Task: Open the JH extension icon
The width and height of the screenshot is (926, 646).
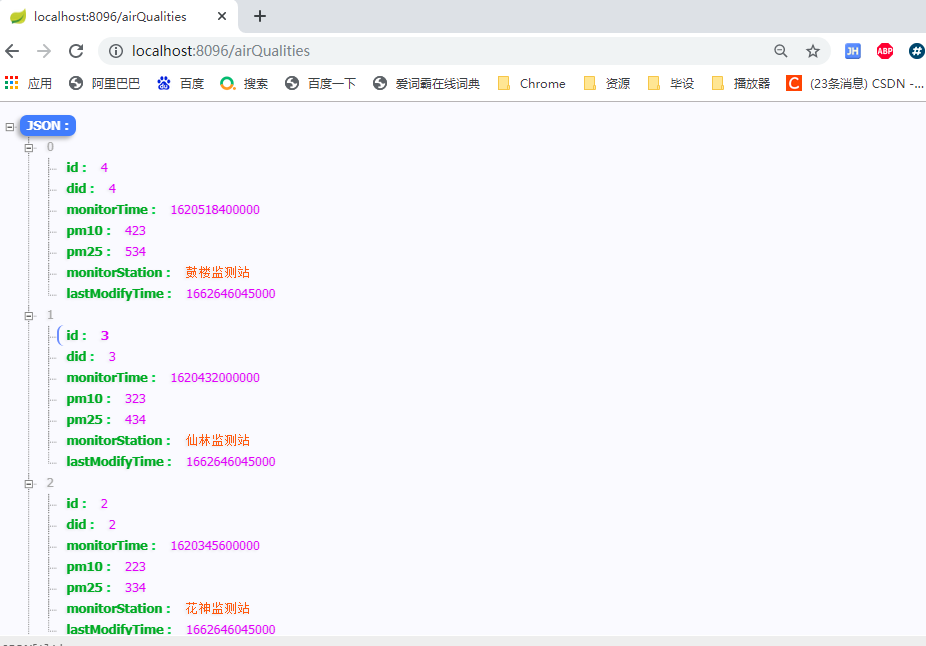Action: point(852,51)
